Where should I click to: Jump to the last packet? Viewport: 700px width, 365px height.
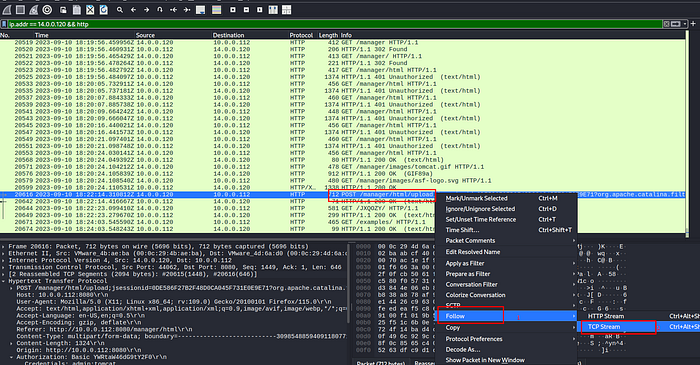pyautogui.click(x=187, y=9)
